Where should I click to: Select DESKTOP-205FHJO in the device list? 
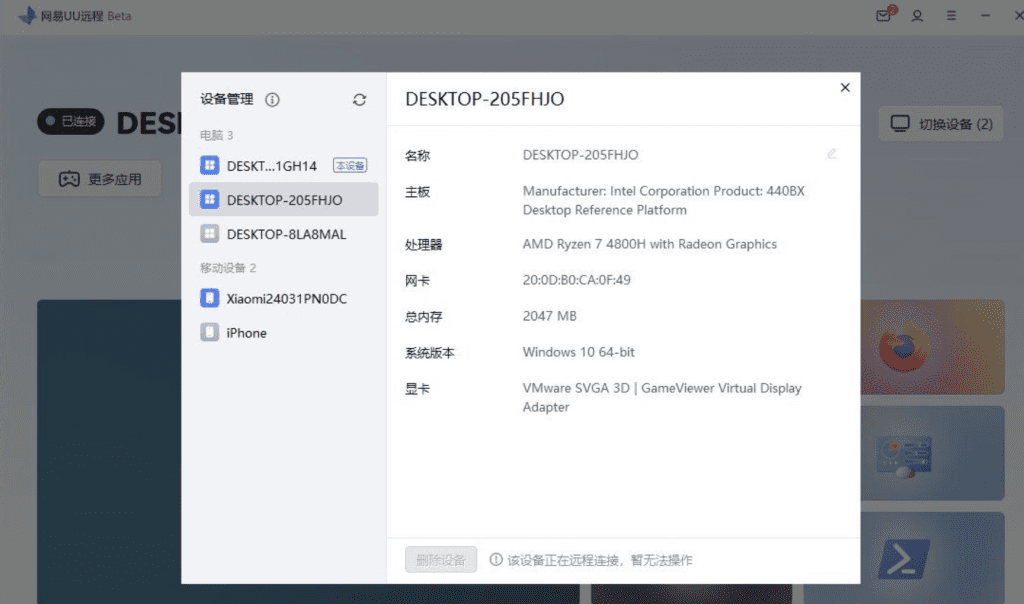pyautogui.click(x=283, y=199)
